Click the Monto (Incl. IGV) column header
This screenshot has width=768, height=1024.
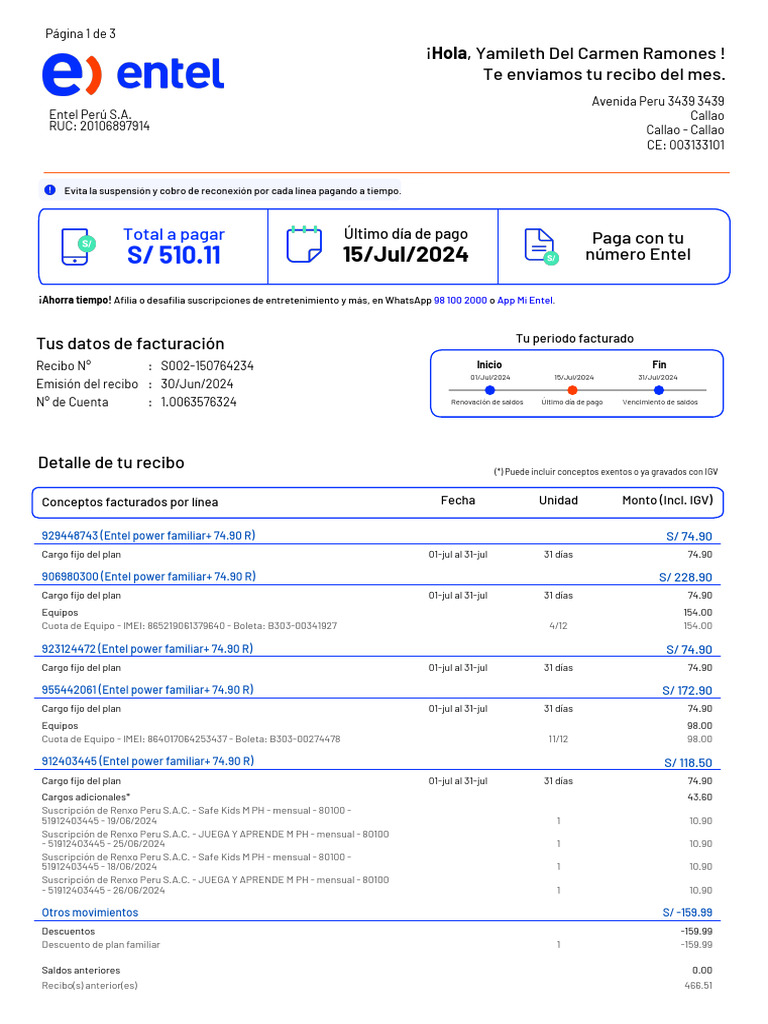click(x=667, y=500)
